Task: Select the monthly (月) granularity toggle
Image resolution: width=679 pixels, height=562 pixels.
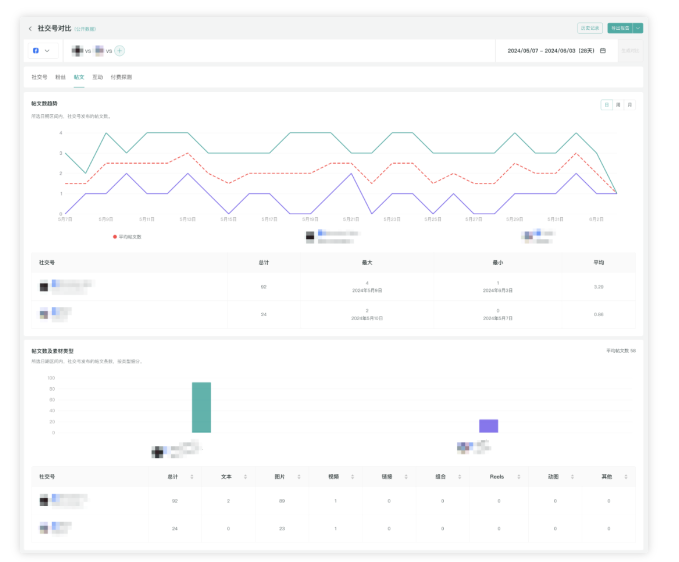Action: 630,105
